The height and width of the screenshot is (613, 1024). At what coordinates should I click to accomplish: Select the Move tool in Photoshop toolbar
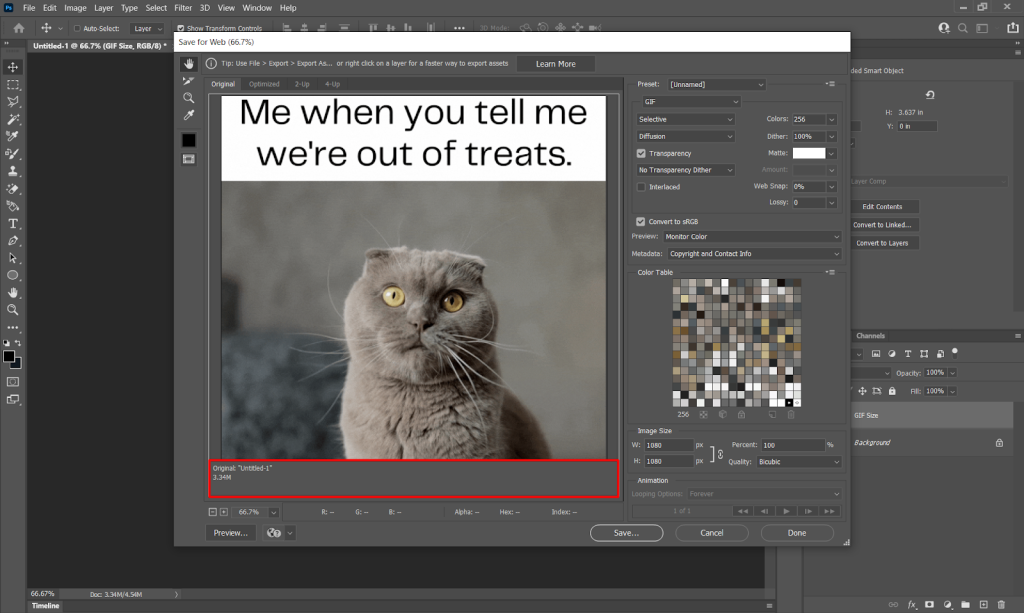[x=12, y=67]
